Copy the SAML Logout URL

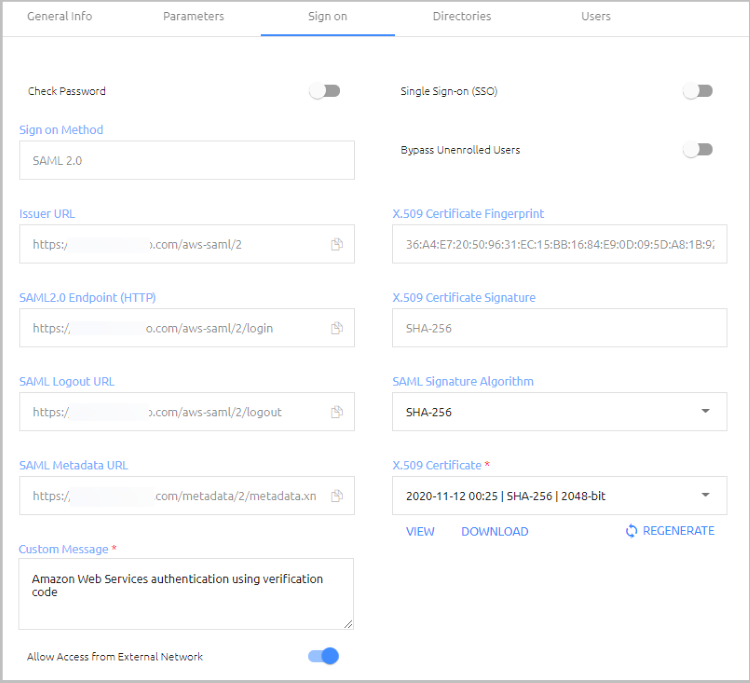pyautogui.click(x=337, y=412)
